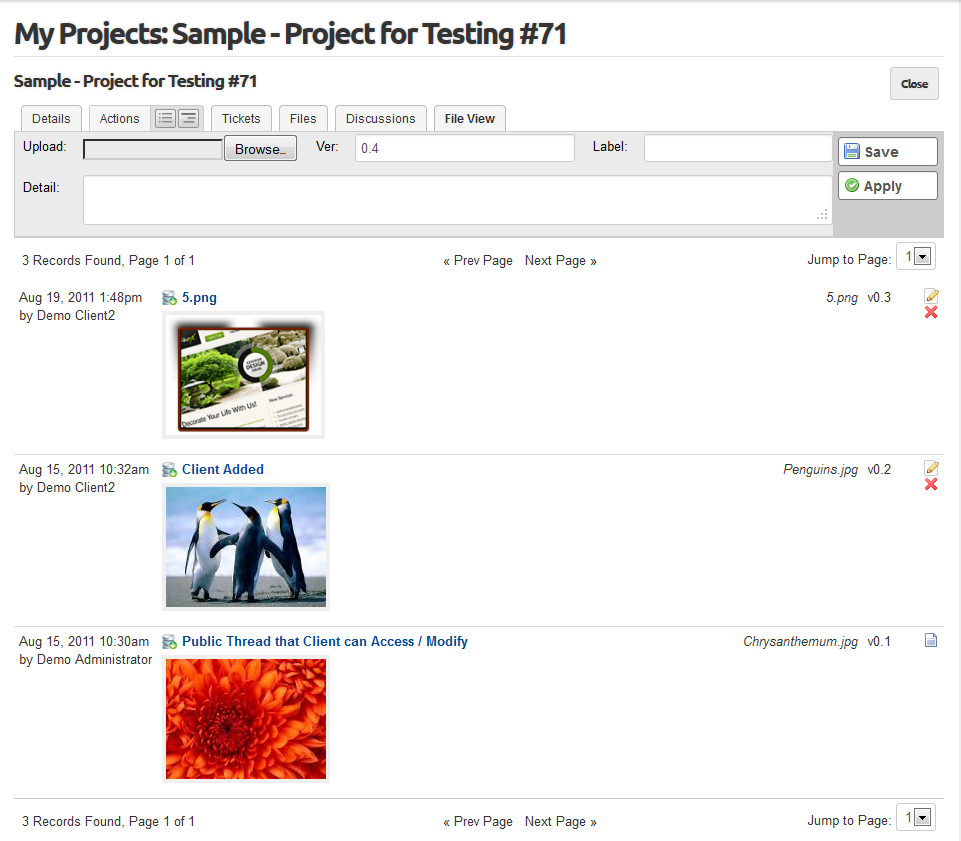
Task: Click download icon beside 5.png title
Action: pos(169,298)
